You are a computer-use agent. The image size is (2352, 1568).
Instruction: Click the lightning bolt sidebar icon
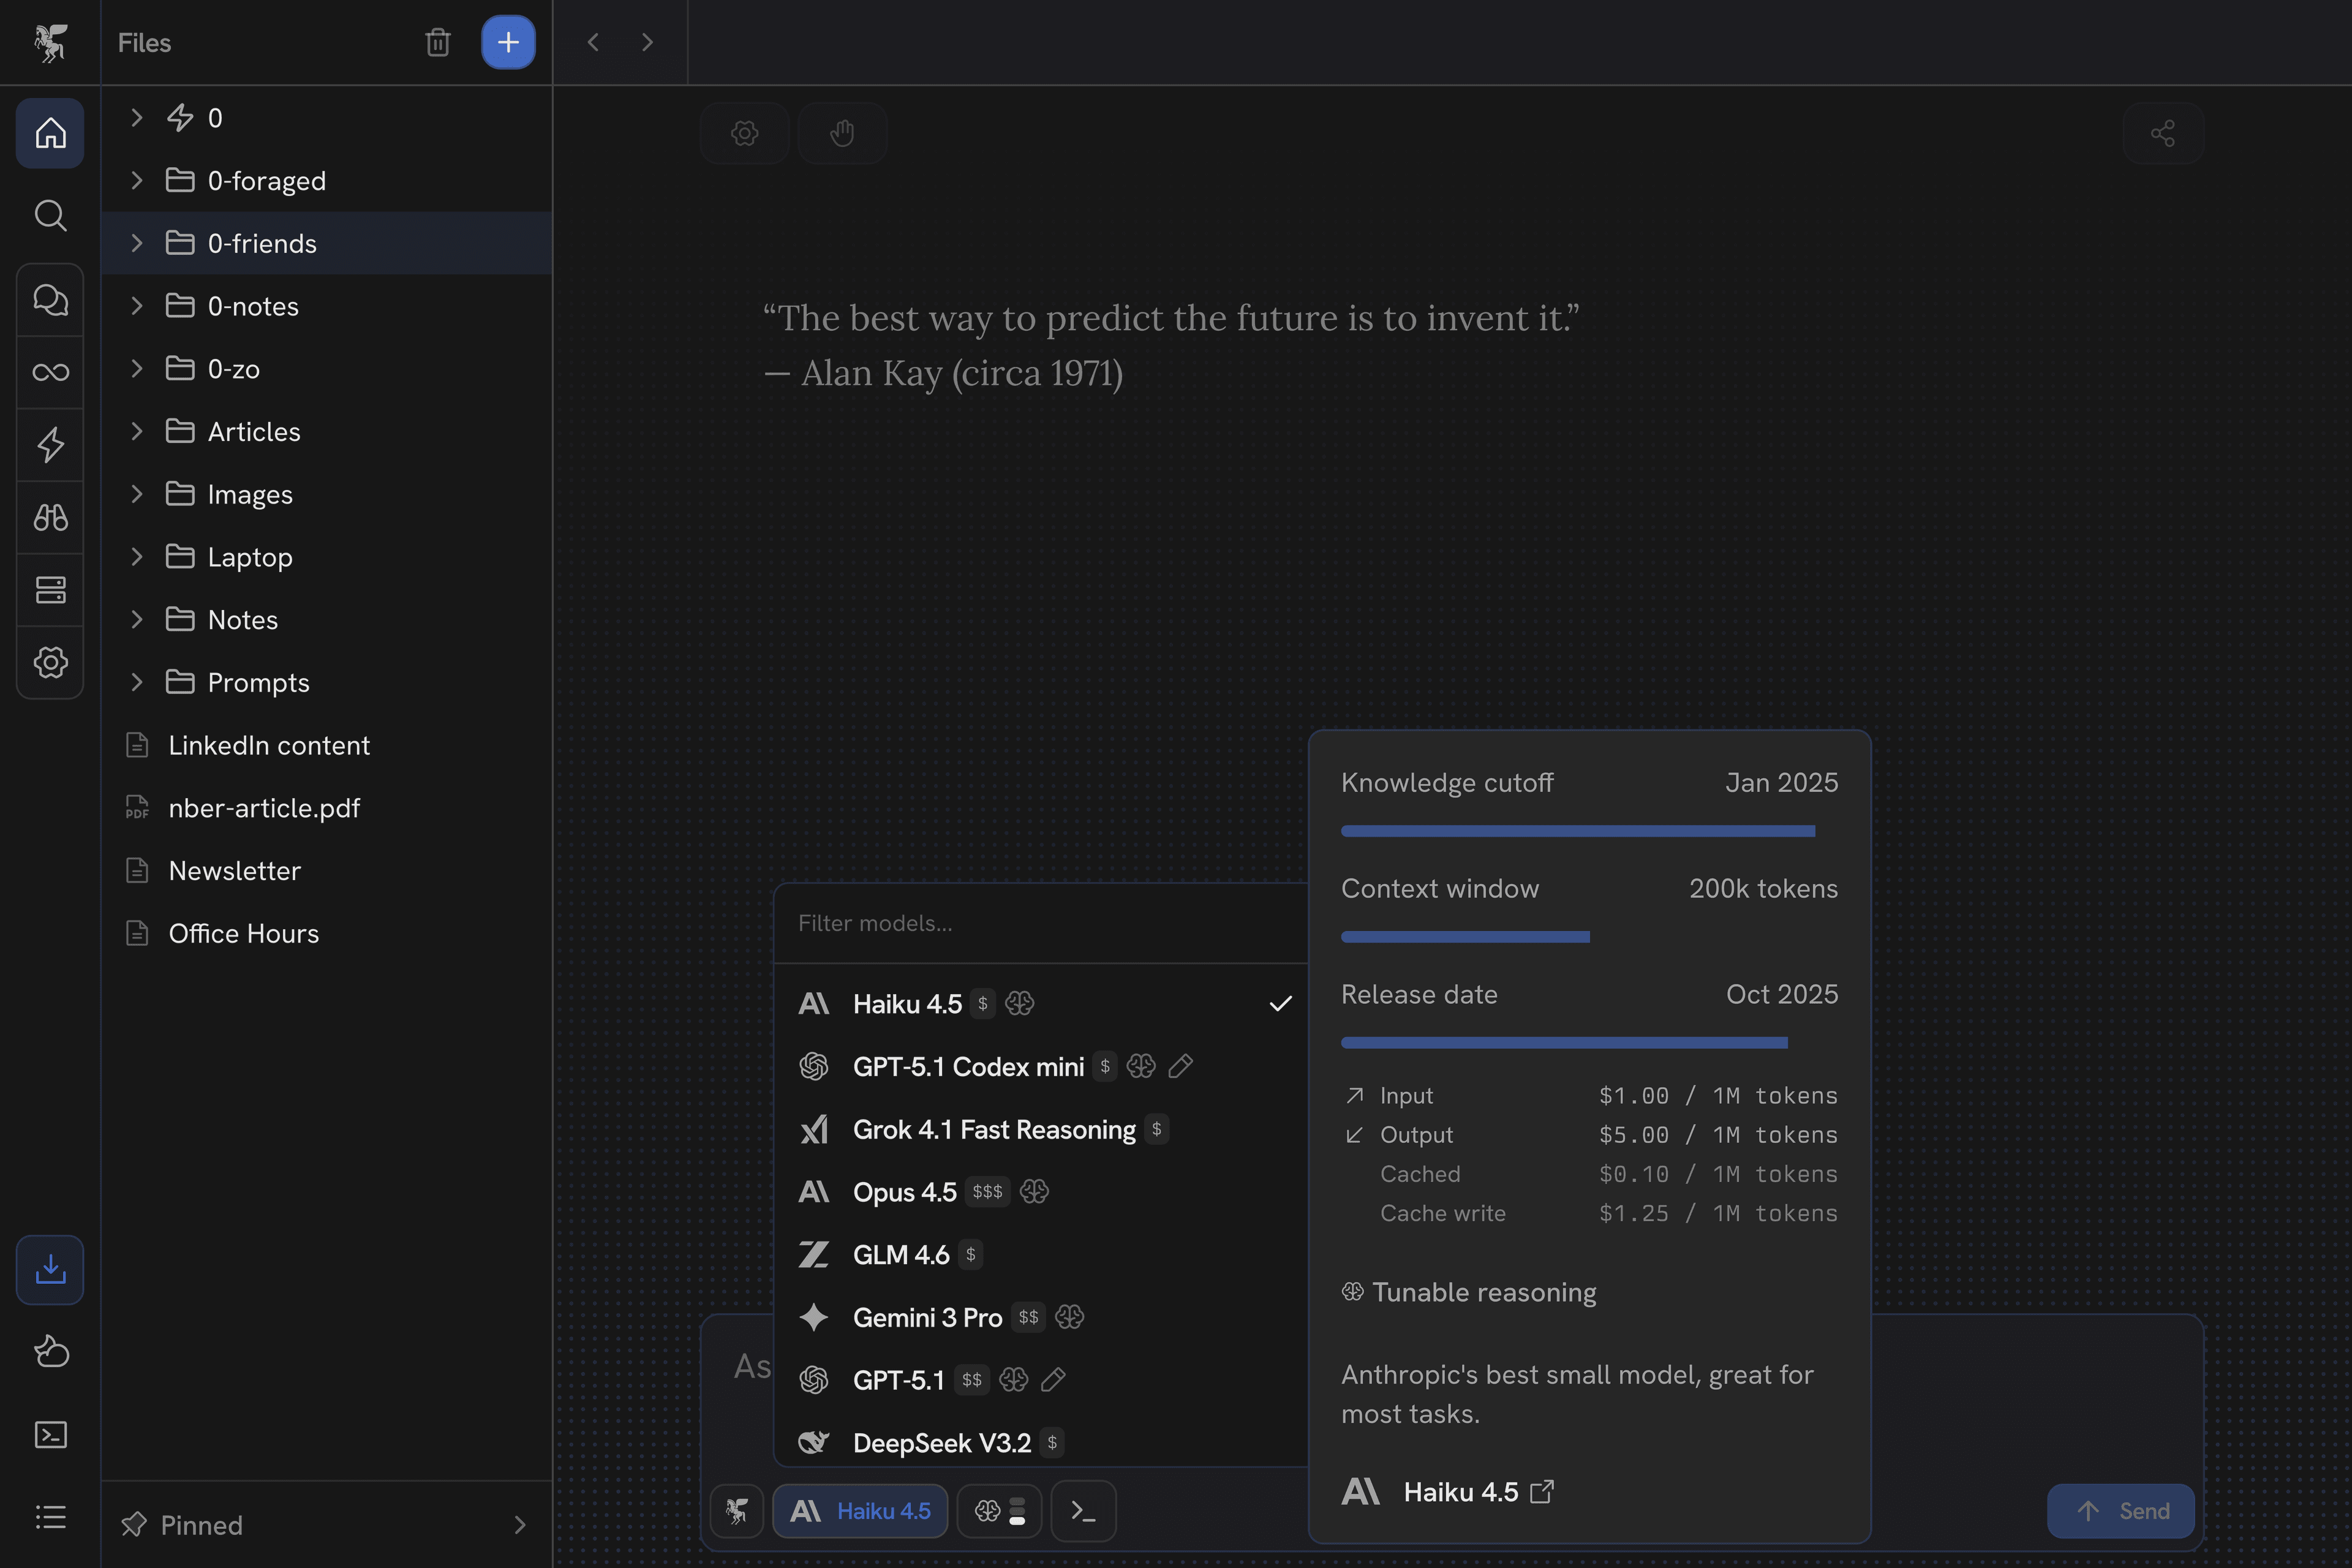pos(50,445)
